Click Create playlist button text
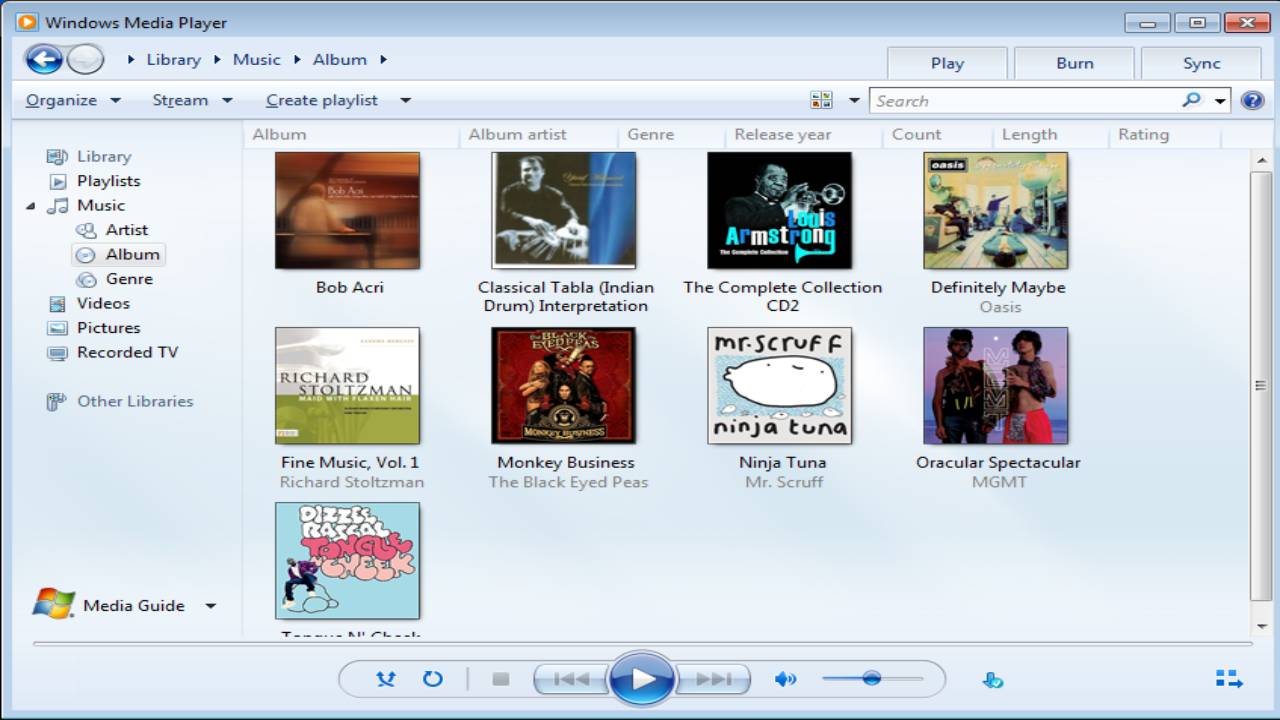The image size is (1280, 720). coord(322,100)
